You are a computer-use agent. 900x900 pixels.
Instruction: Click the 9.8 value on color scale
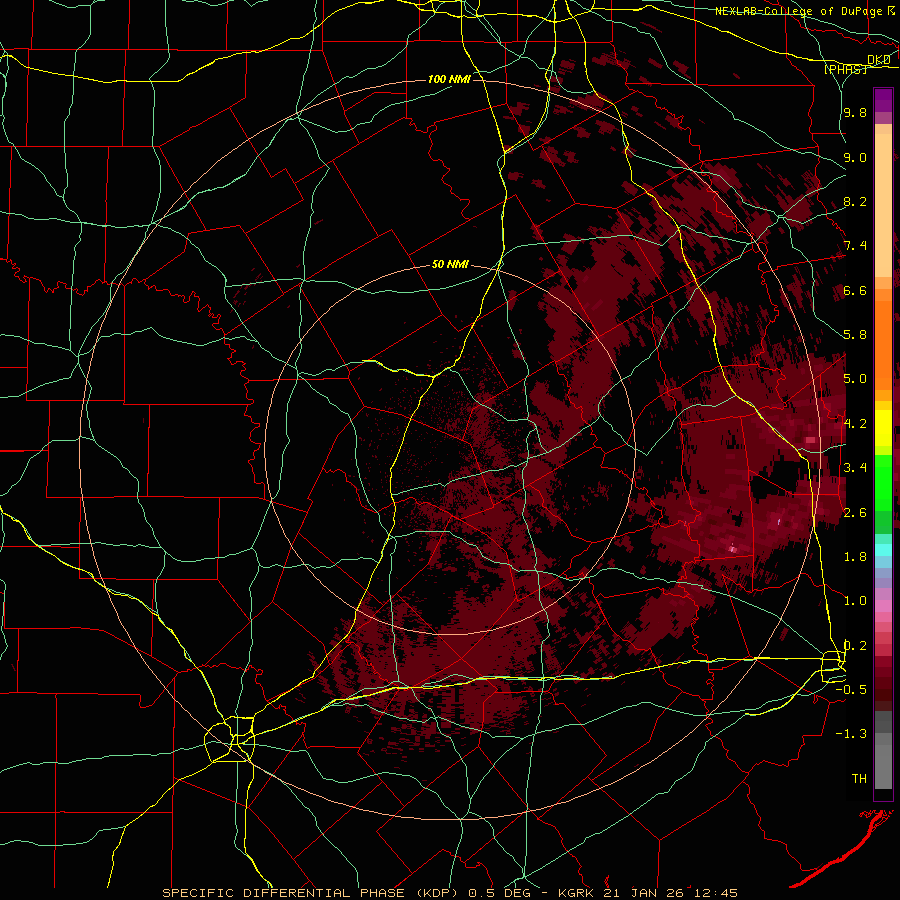click(855, 112)
